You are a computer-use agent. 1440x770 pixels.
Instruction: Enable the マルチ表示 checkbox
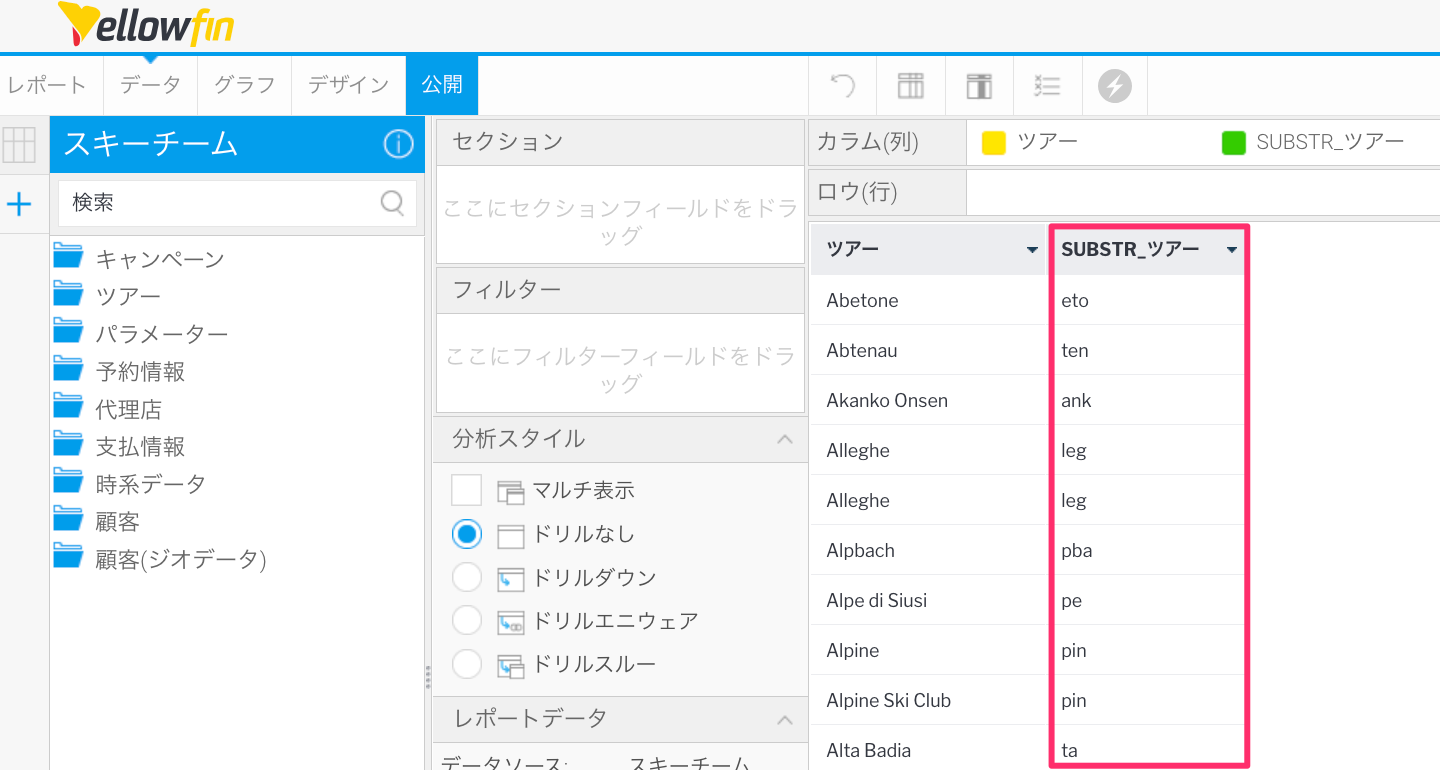click(467, 490)
